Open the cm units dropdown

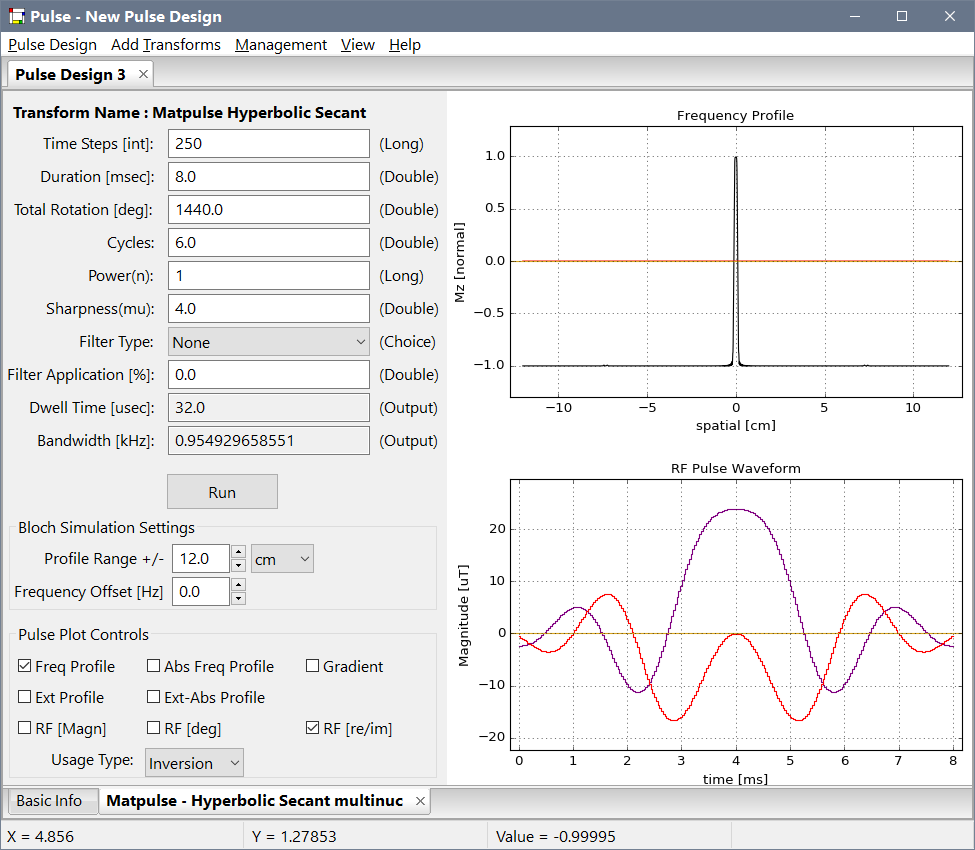click(282, 559)
